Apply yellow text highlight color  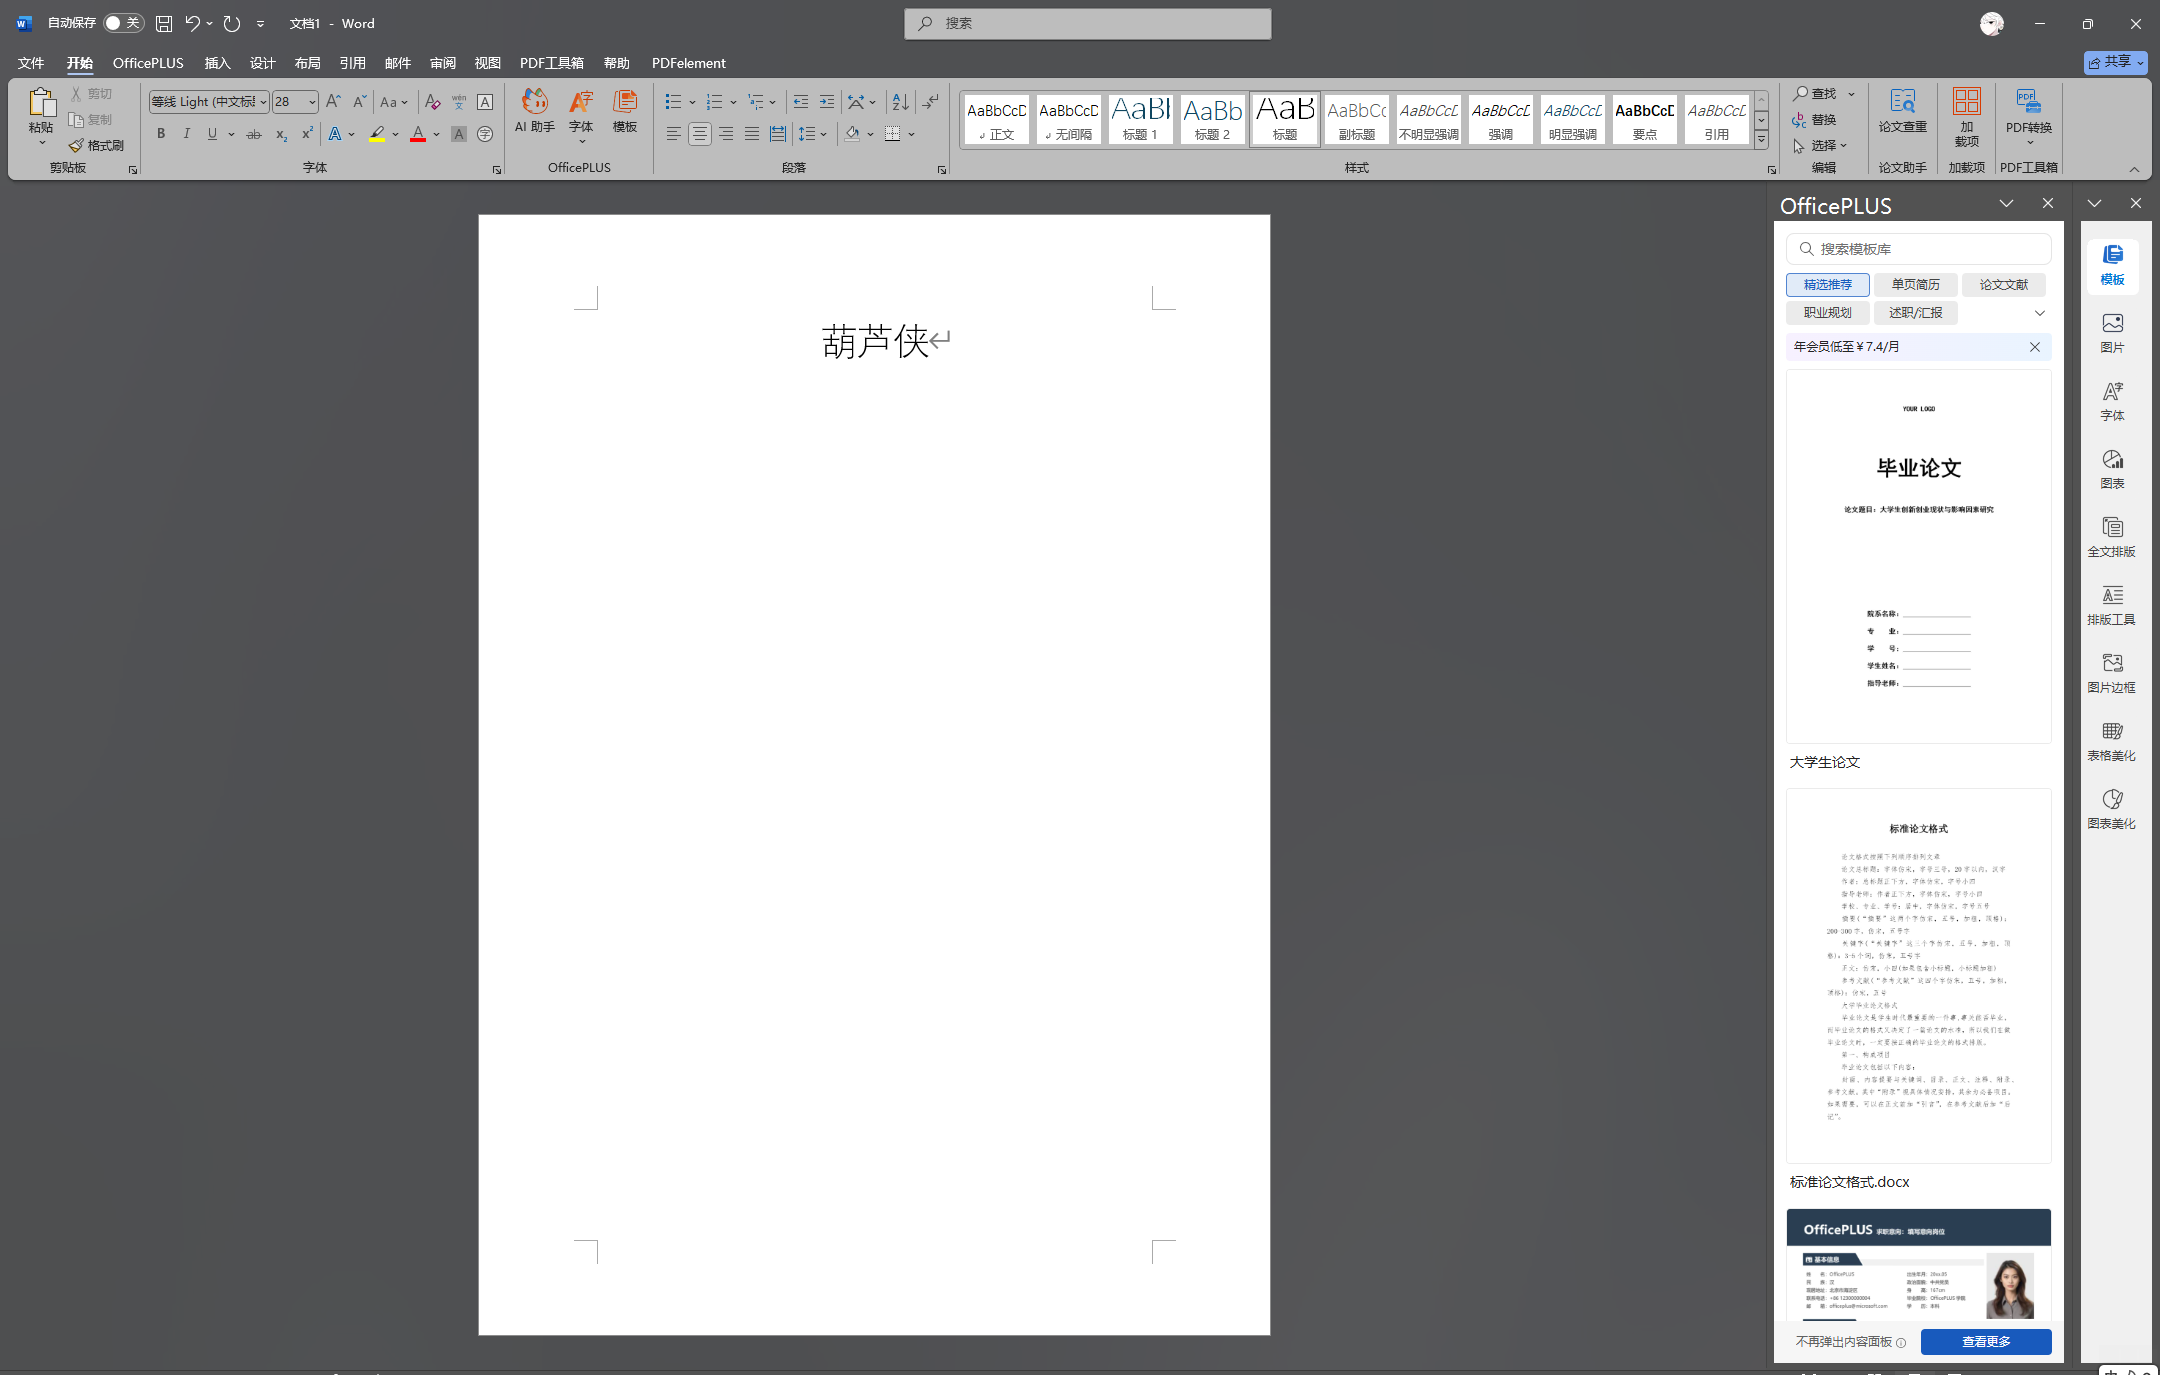click(x=377, y=134)
